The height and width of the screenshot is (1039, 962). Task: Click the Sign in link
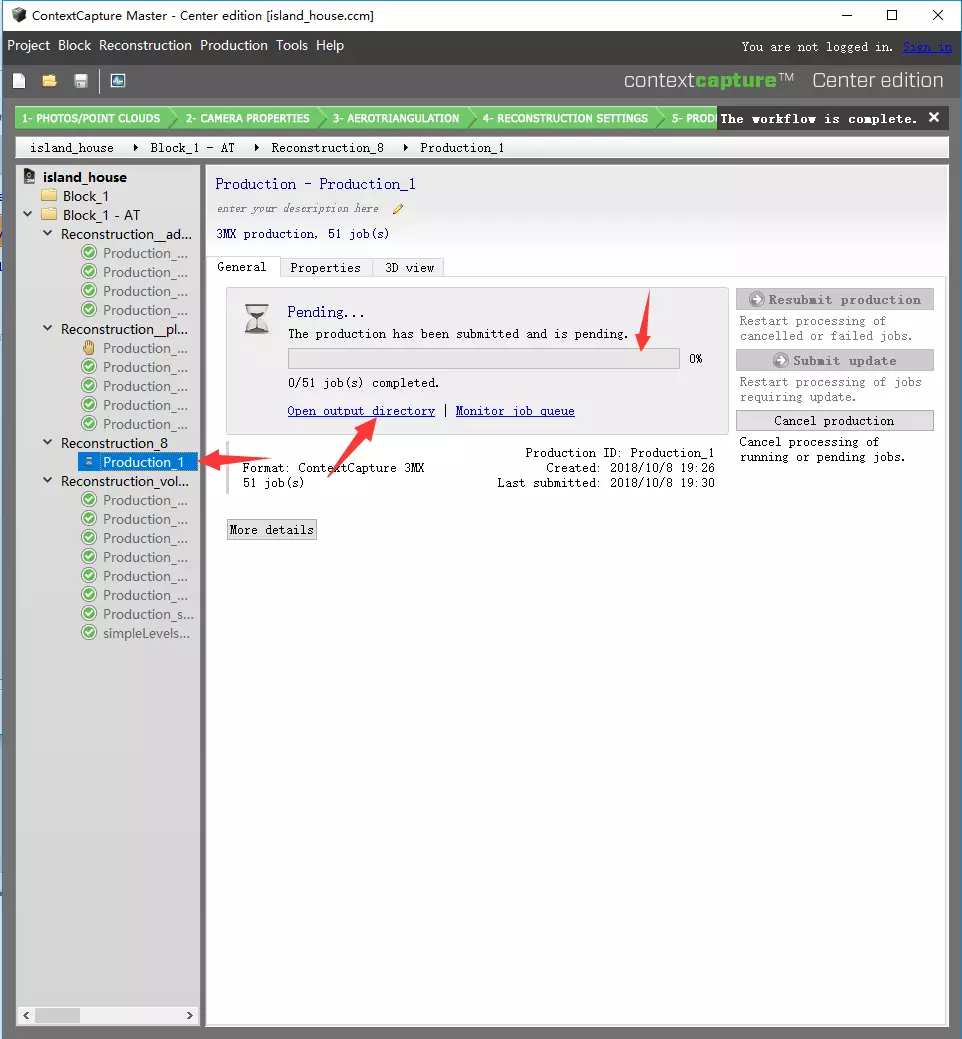pos(927,47)
